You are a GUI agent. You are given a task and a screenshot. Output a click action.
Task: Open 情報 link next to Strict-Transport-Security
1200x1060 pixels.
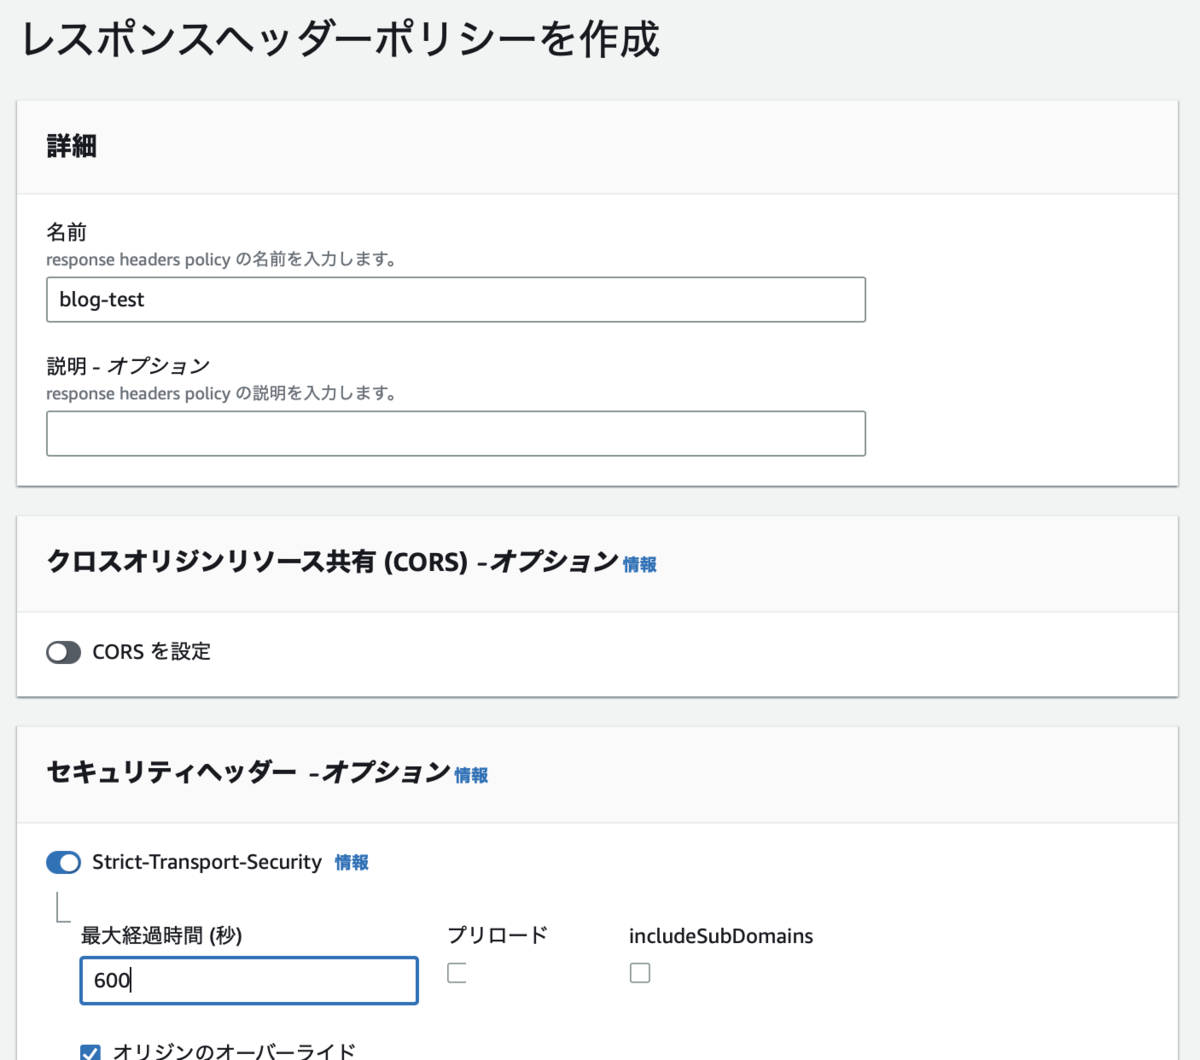pos(351,863)
